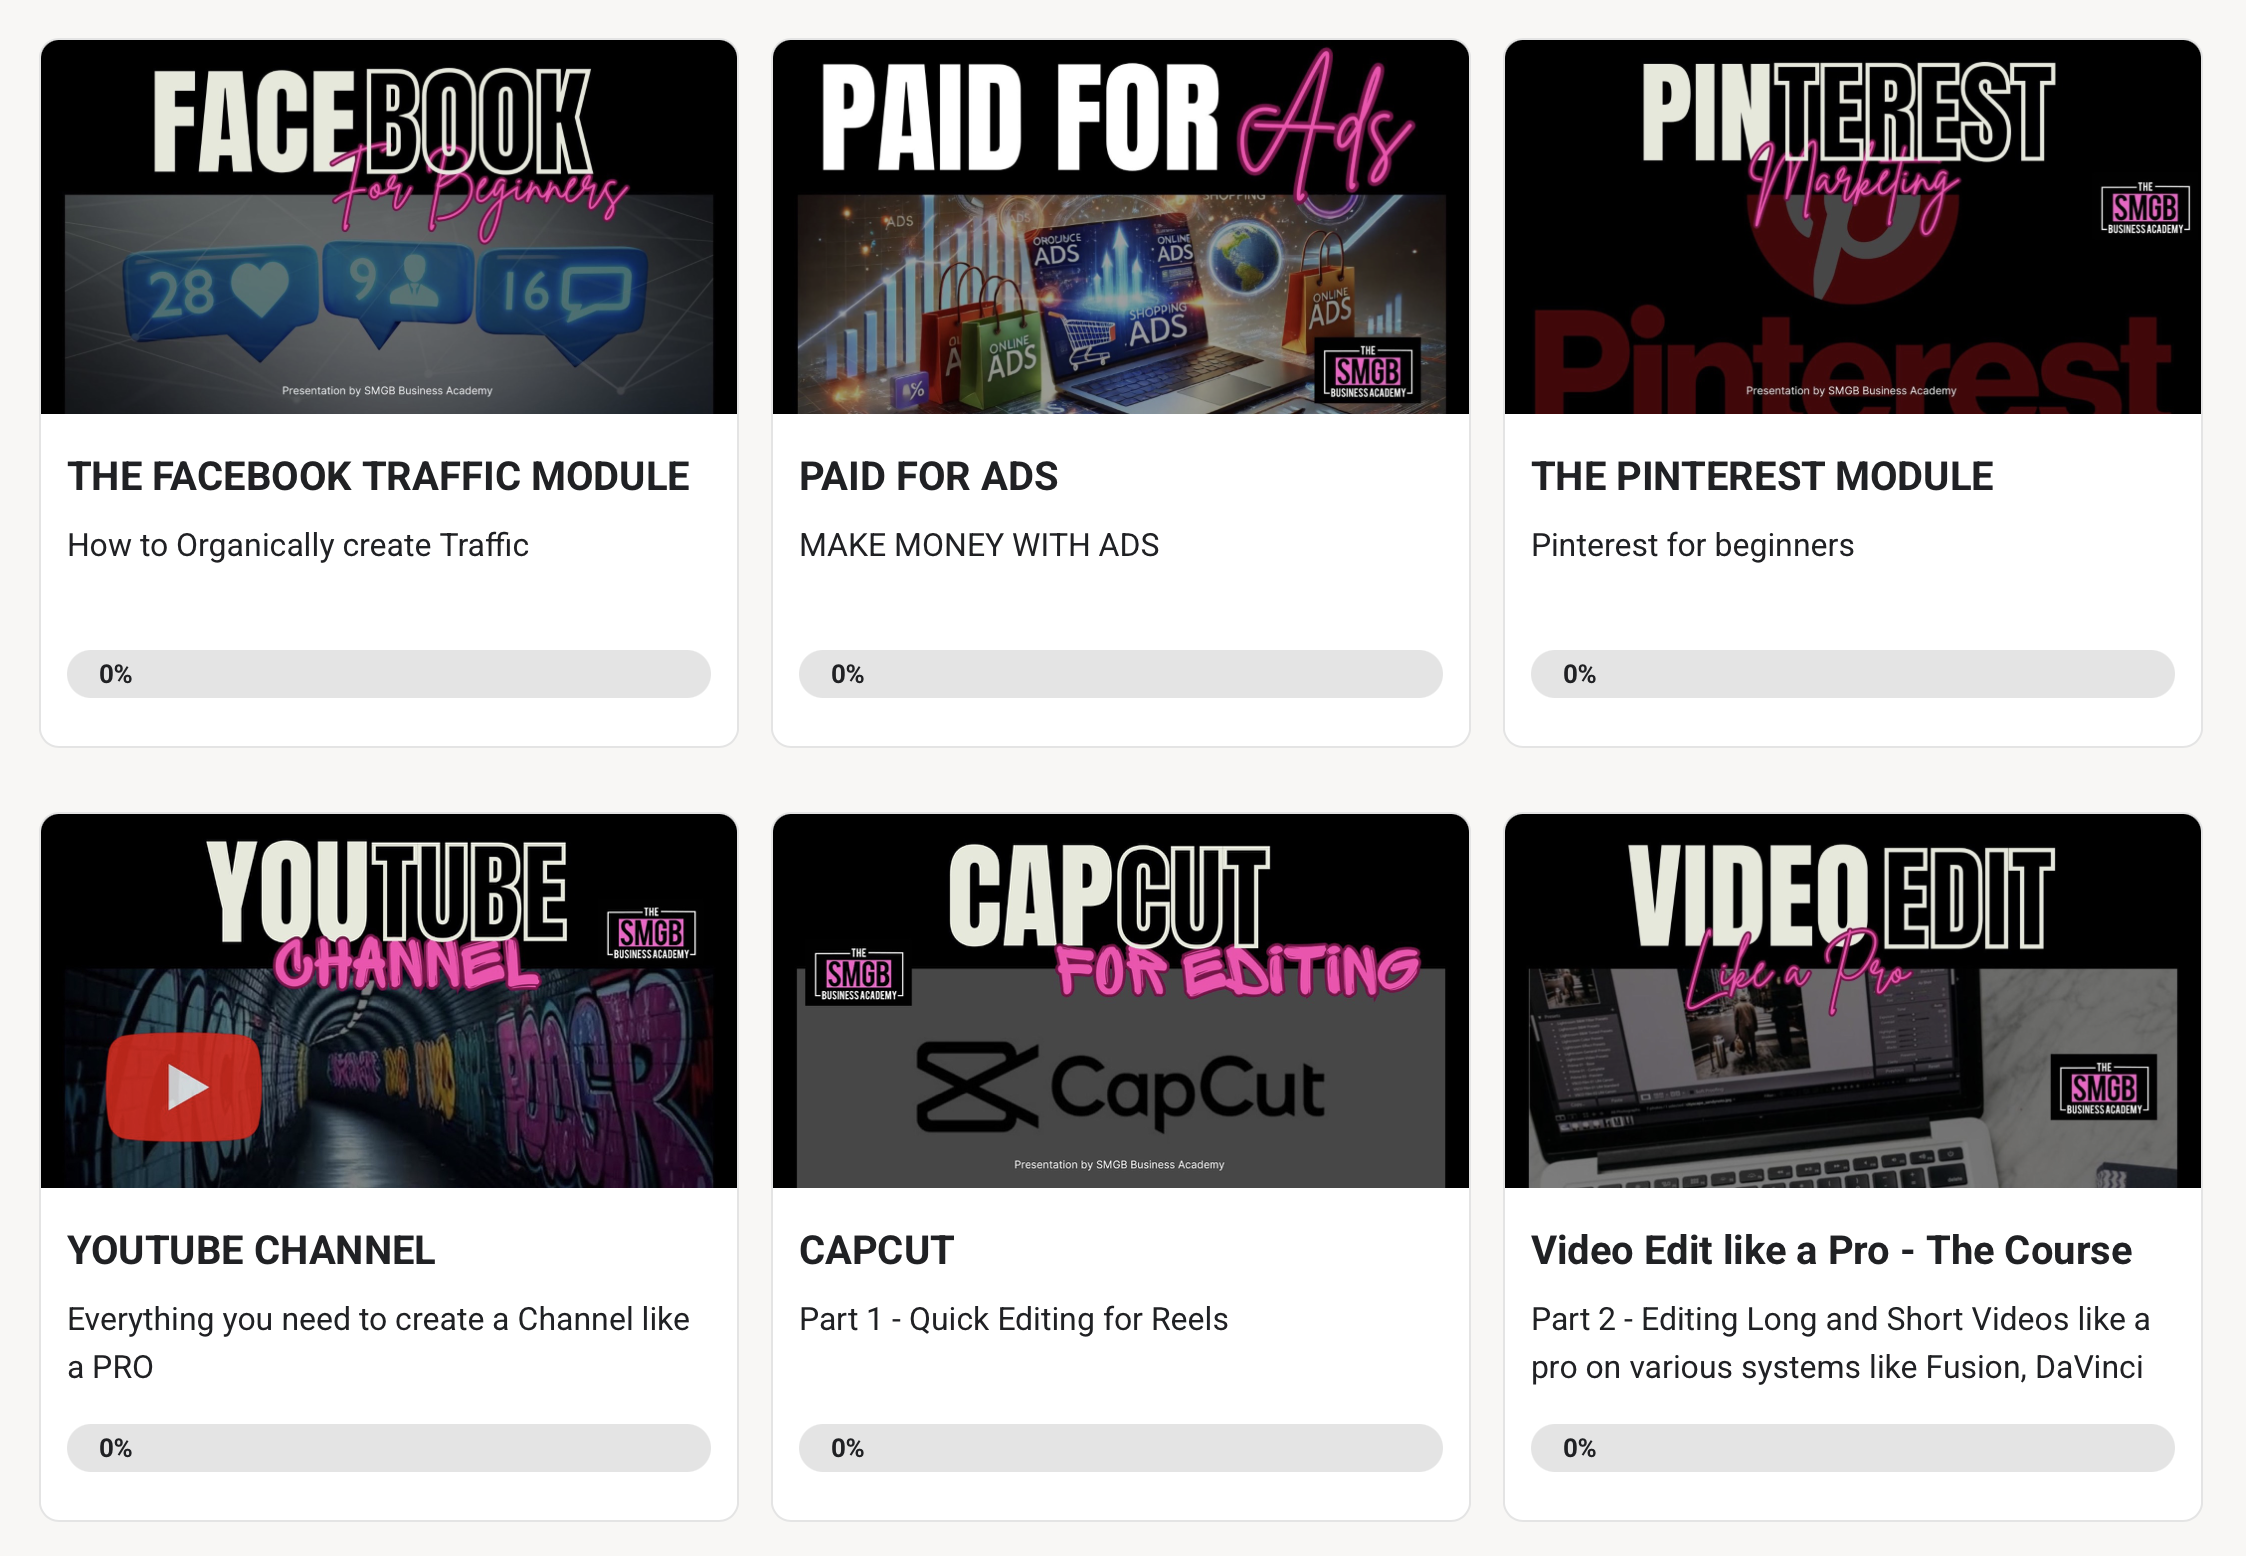Open the PAID FOR ADS title
Image resolution: width=2246 pixels, height=1556 pixels.
(928, 476)
